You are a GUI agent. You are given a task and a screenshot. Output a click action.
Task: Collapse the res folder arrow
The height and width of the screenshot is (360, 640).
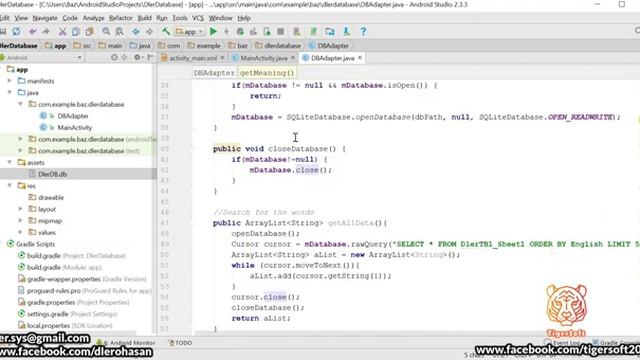(10, 186)
